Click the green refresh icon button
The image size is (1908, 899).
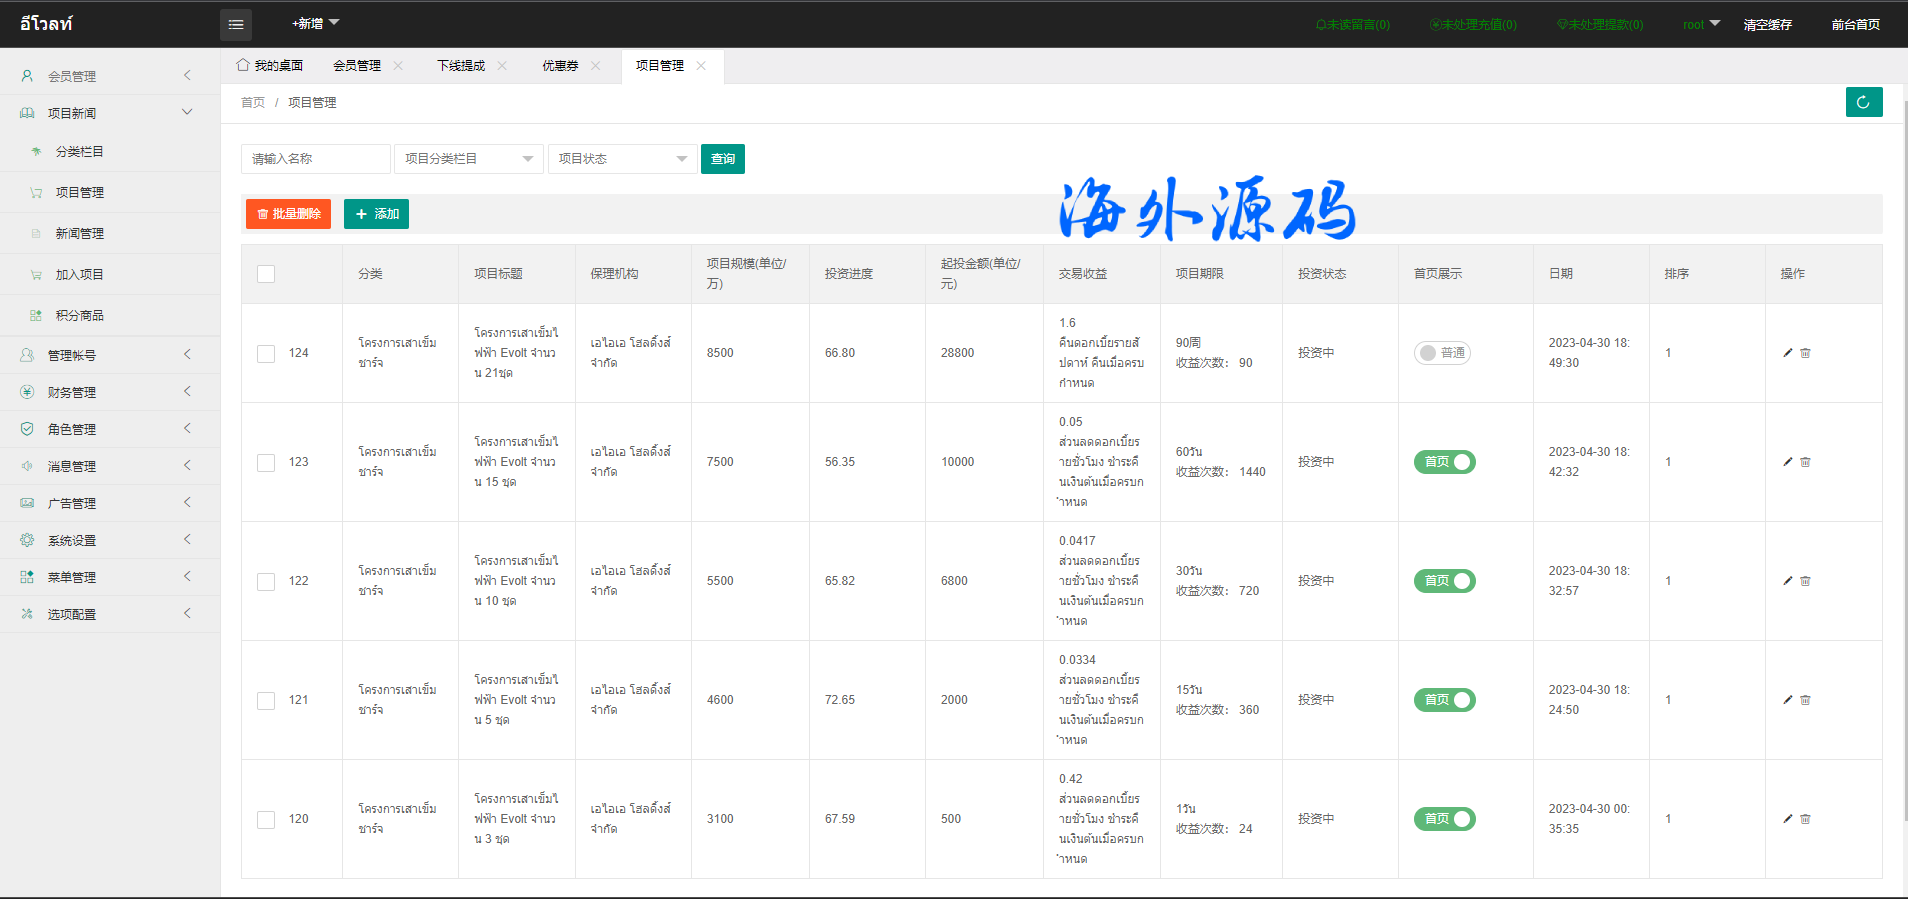pos(1863,102)
